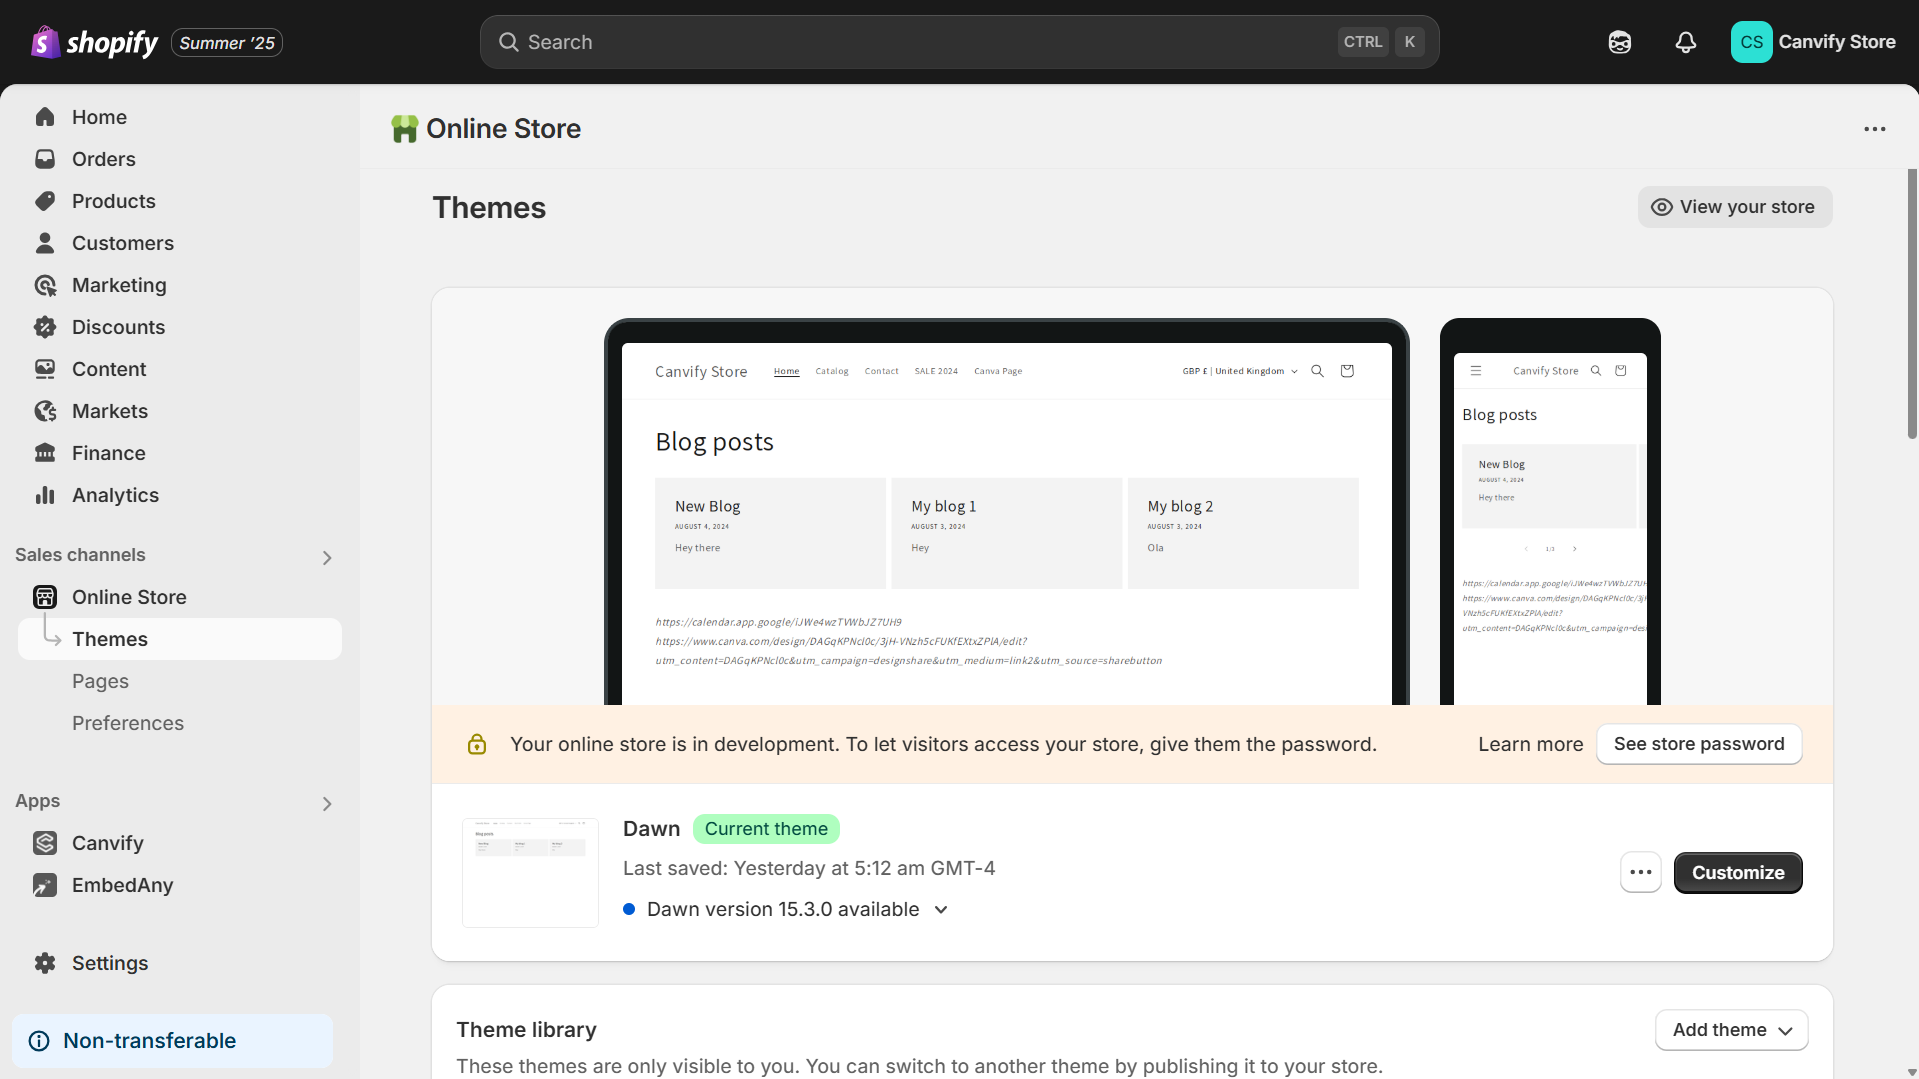Click the Sidekick assistant icon in top bar
Viewport: 1919px width, 1079px height.
tap(1619, 42)
